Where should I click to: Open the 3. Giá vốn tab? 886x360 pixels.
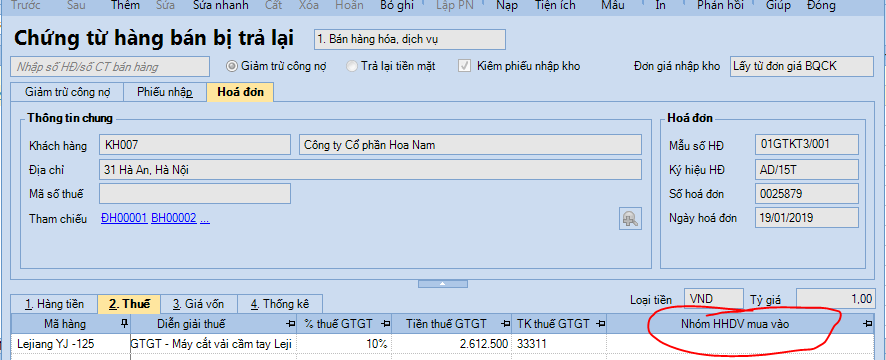click(x=198, y=304)
